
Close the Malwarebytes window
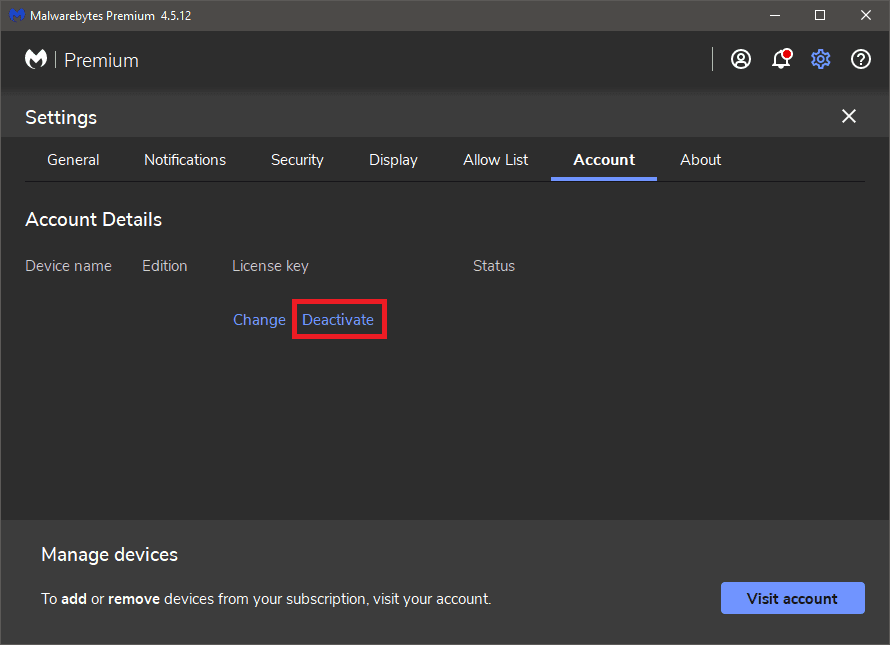click(x=866, y=15)
